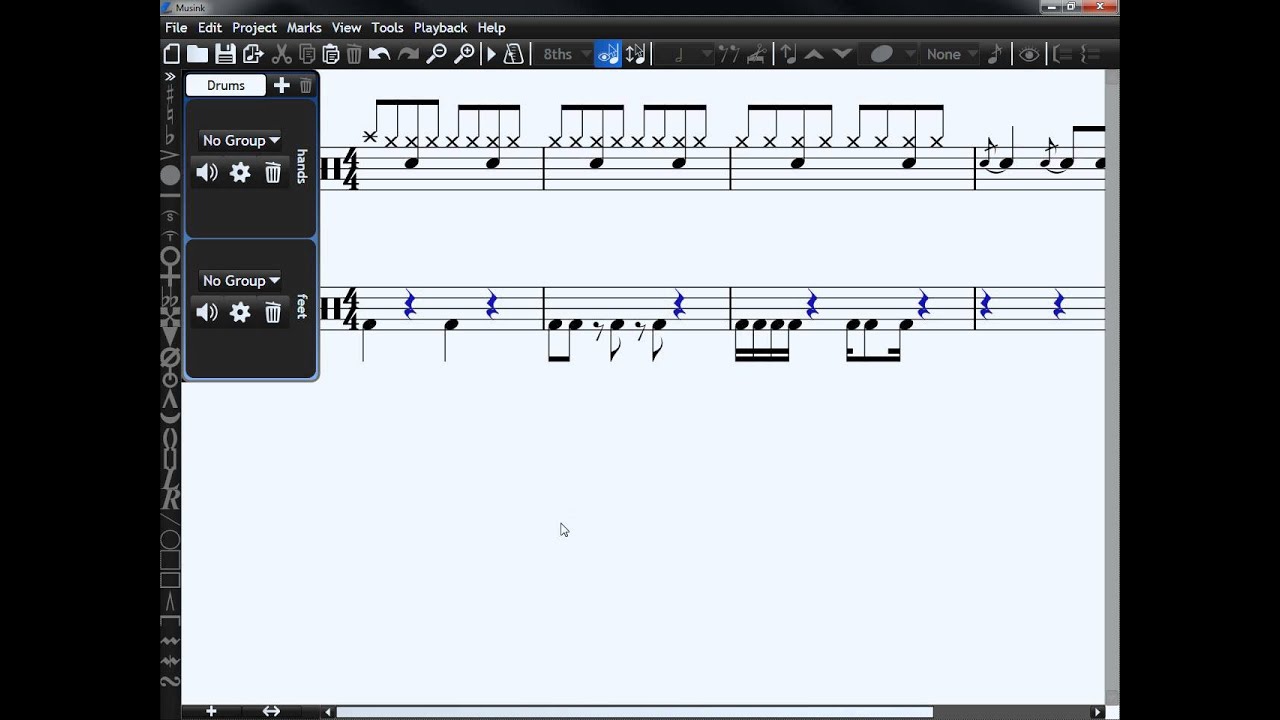This screenshot has width=1280, height=720.
Task: Undo the last action
Action: point(379,54)
